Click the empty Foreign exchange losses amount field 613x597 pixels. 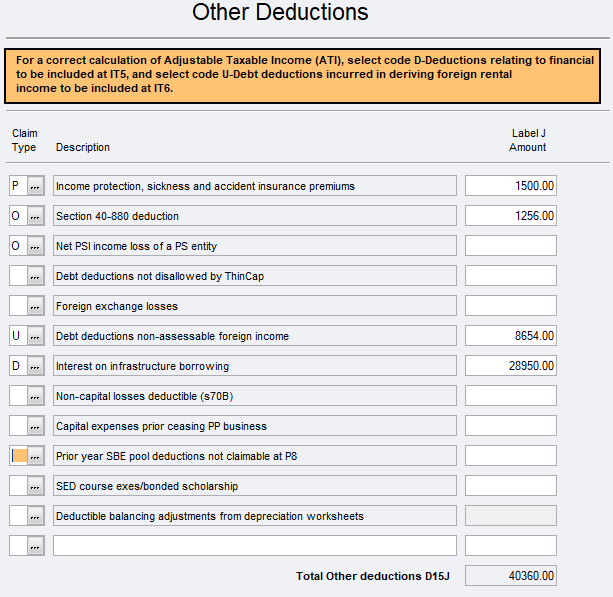point(510,306)
